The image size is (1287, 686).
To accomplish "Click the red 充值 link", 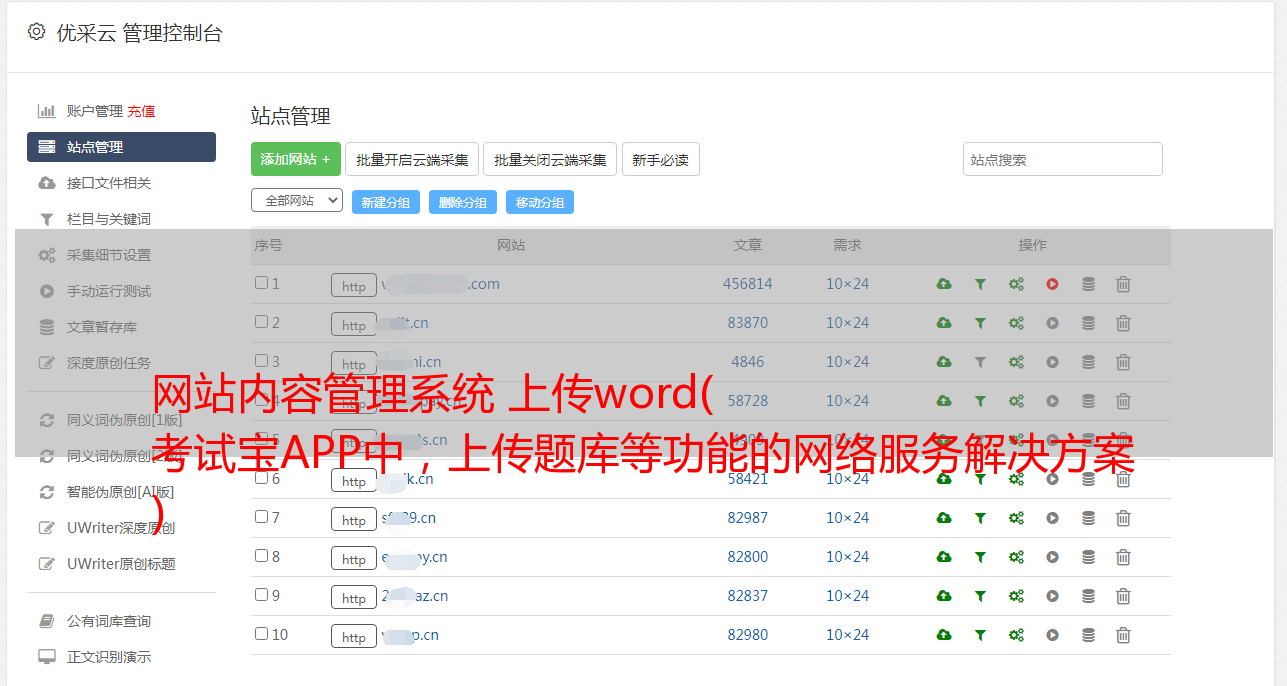I will pyautogui.click(x=141, y=111).
